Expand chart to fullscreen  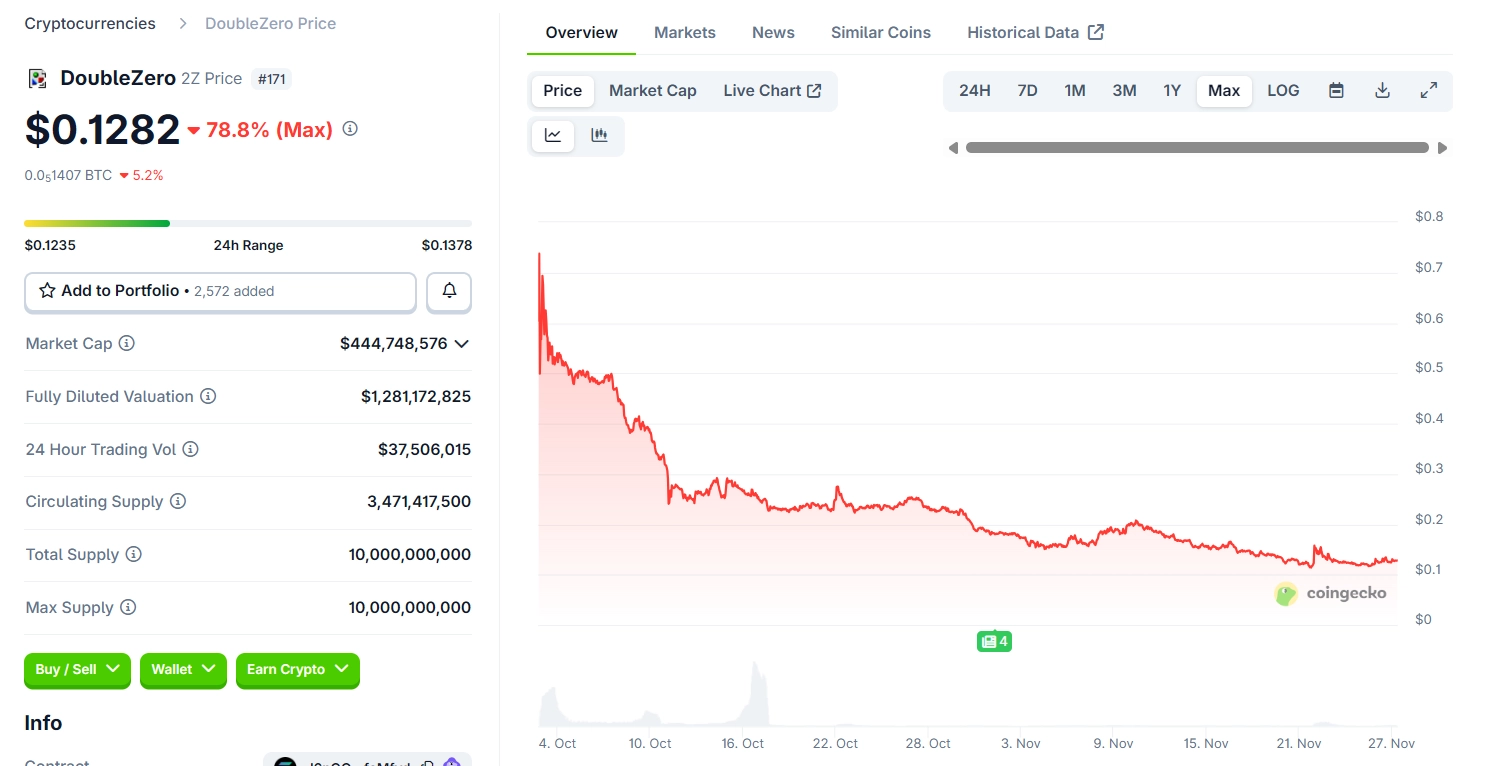[x=1429, y=91]
